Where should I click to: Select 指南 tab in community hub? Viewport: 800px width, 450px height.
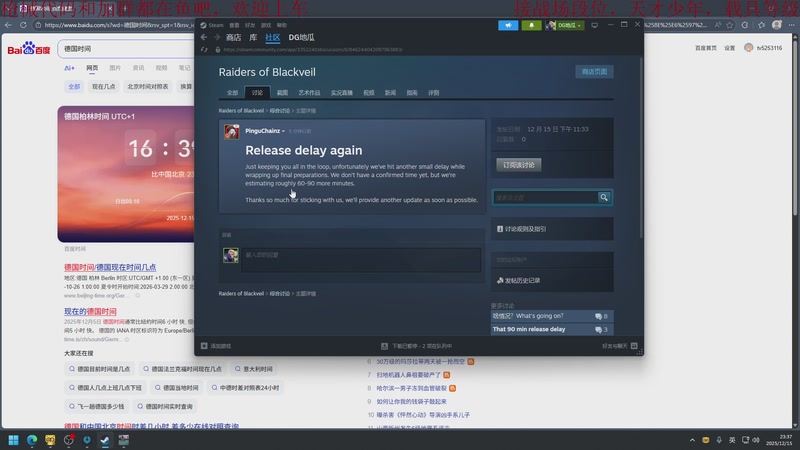coord(412,92)
